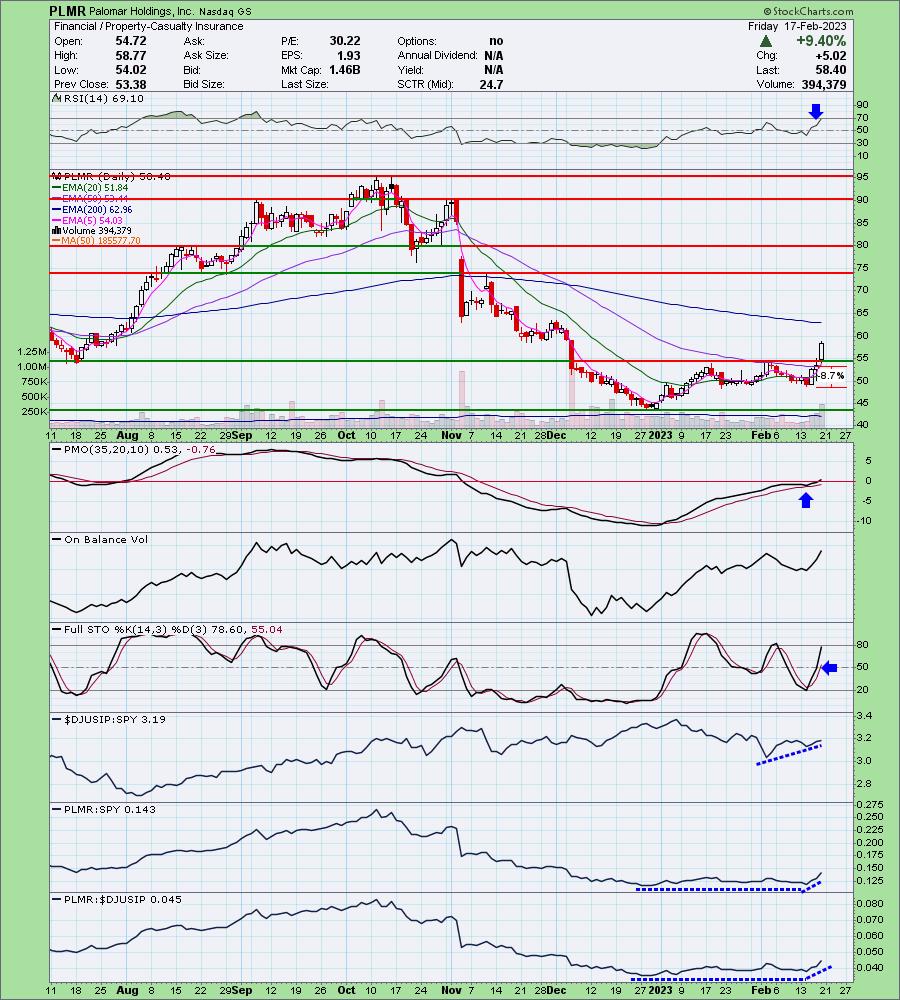Click the Chg value +5.02
This screenshot has width=900, height=1000.
830,55
